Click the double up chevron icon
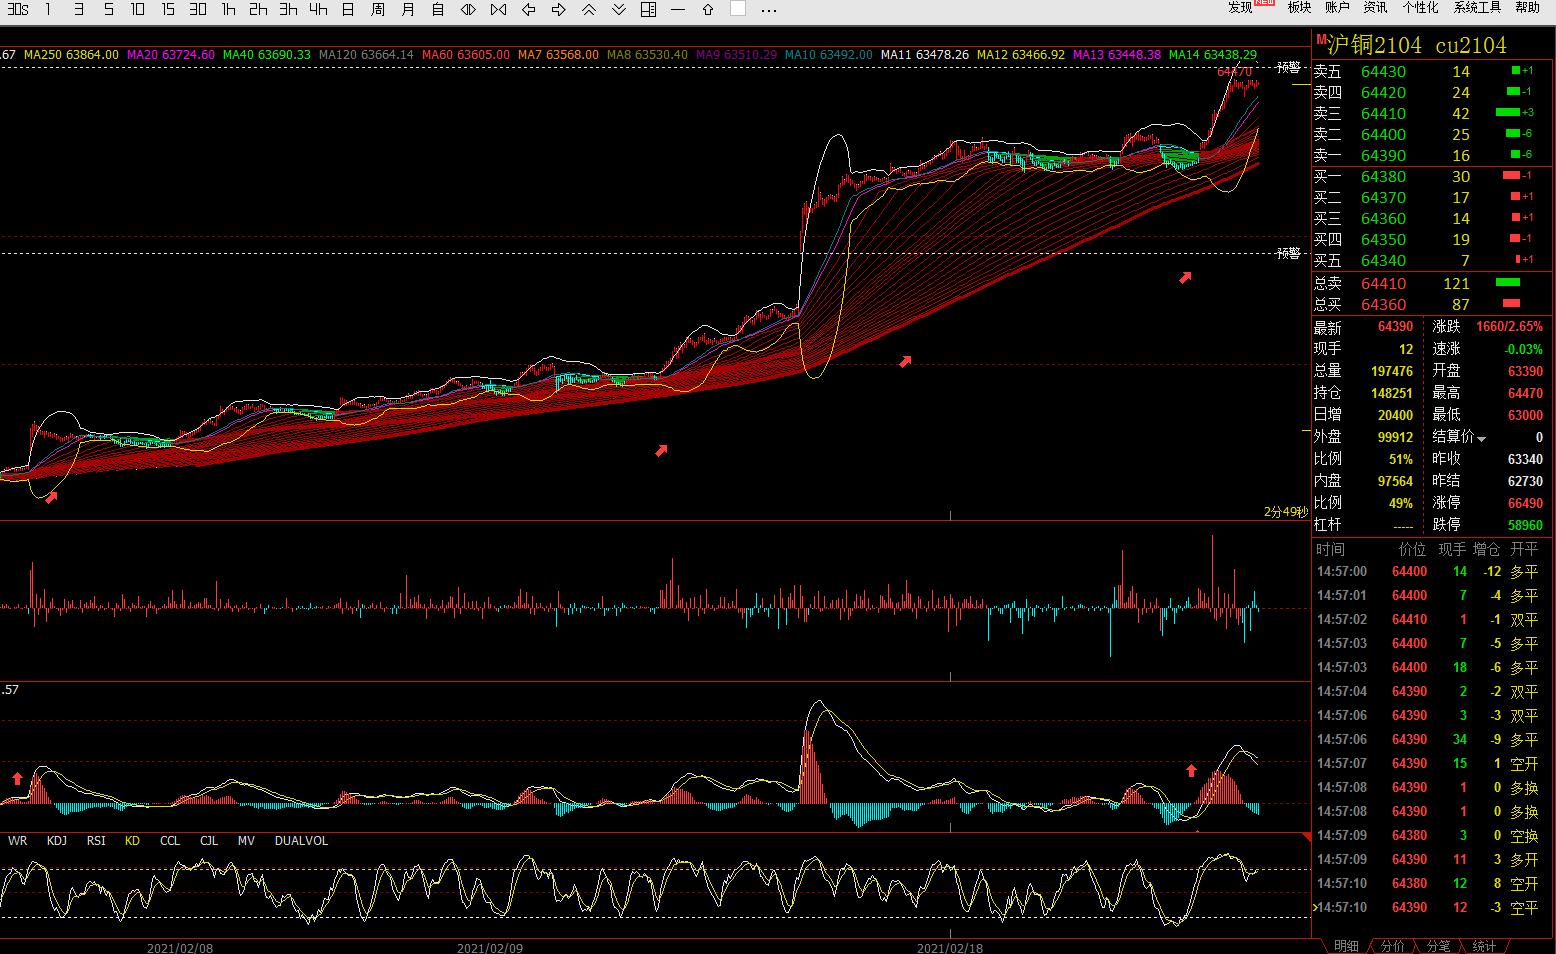The height and width of the screenshot is (954, 1556). pos(589,10)
